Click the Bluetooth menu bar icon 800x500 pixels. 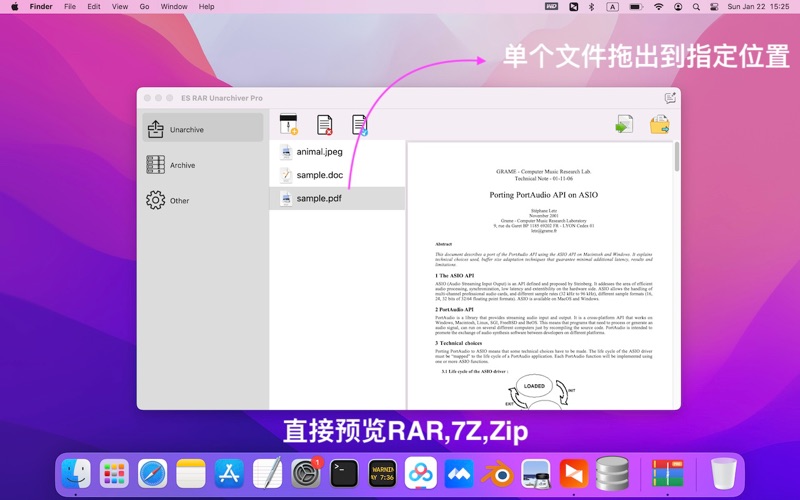click(591, 7)
